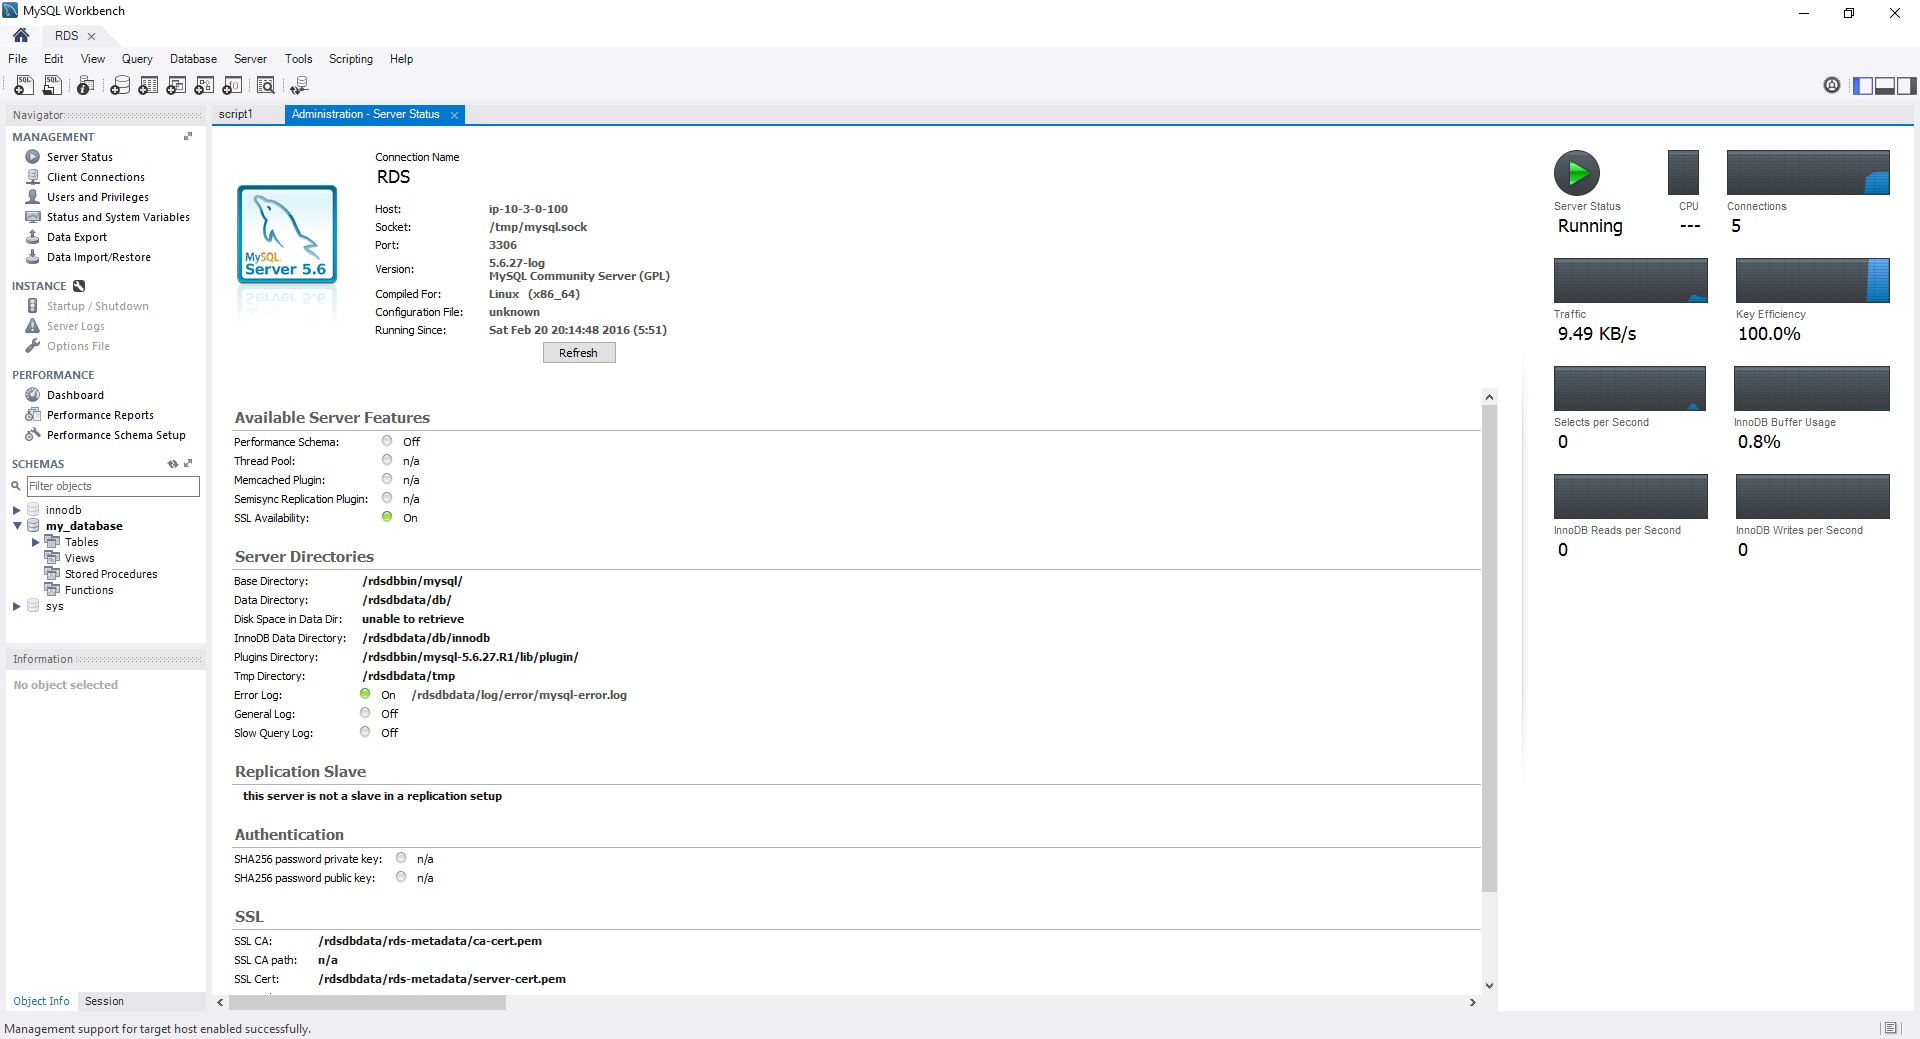Open the File menu
The width and height of the screenshot is (1920, 1039).
click(x=18, y=59)
